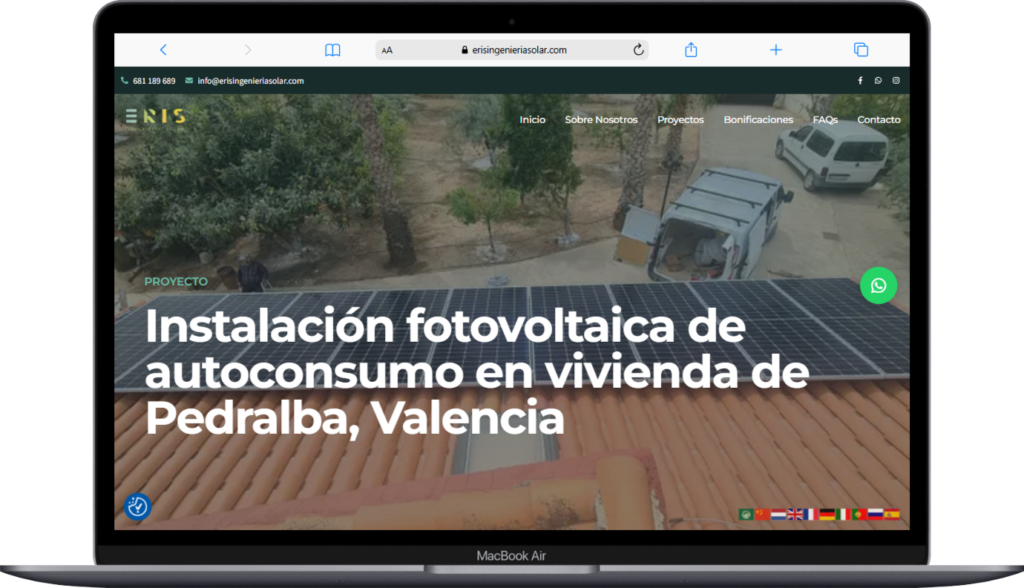Click the Safari forward arrow
This screenshot has height=588, width=1024.
coord(248,50)
